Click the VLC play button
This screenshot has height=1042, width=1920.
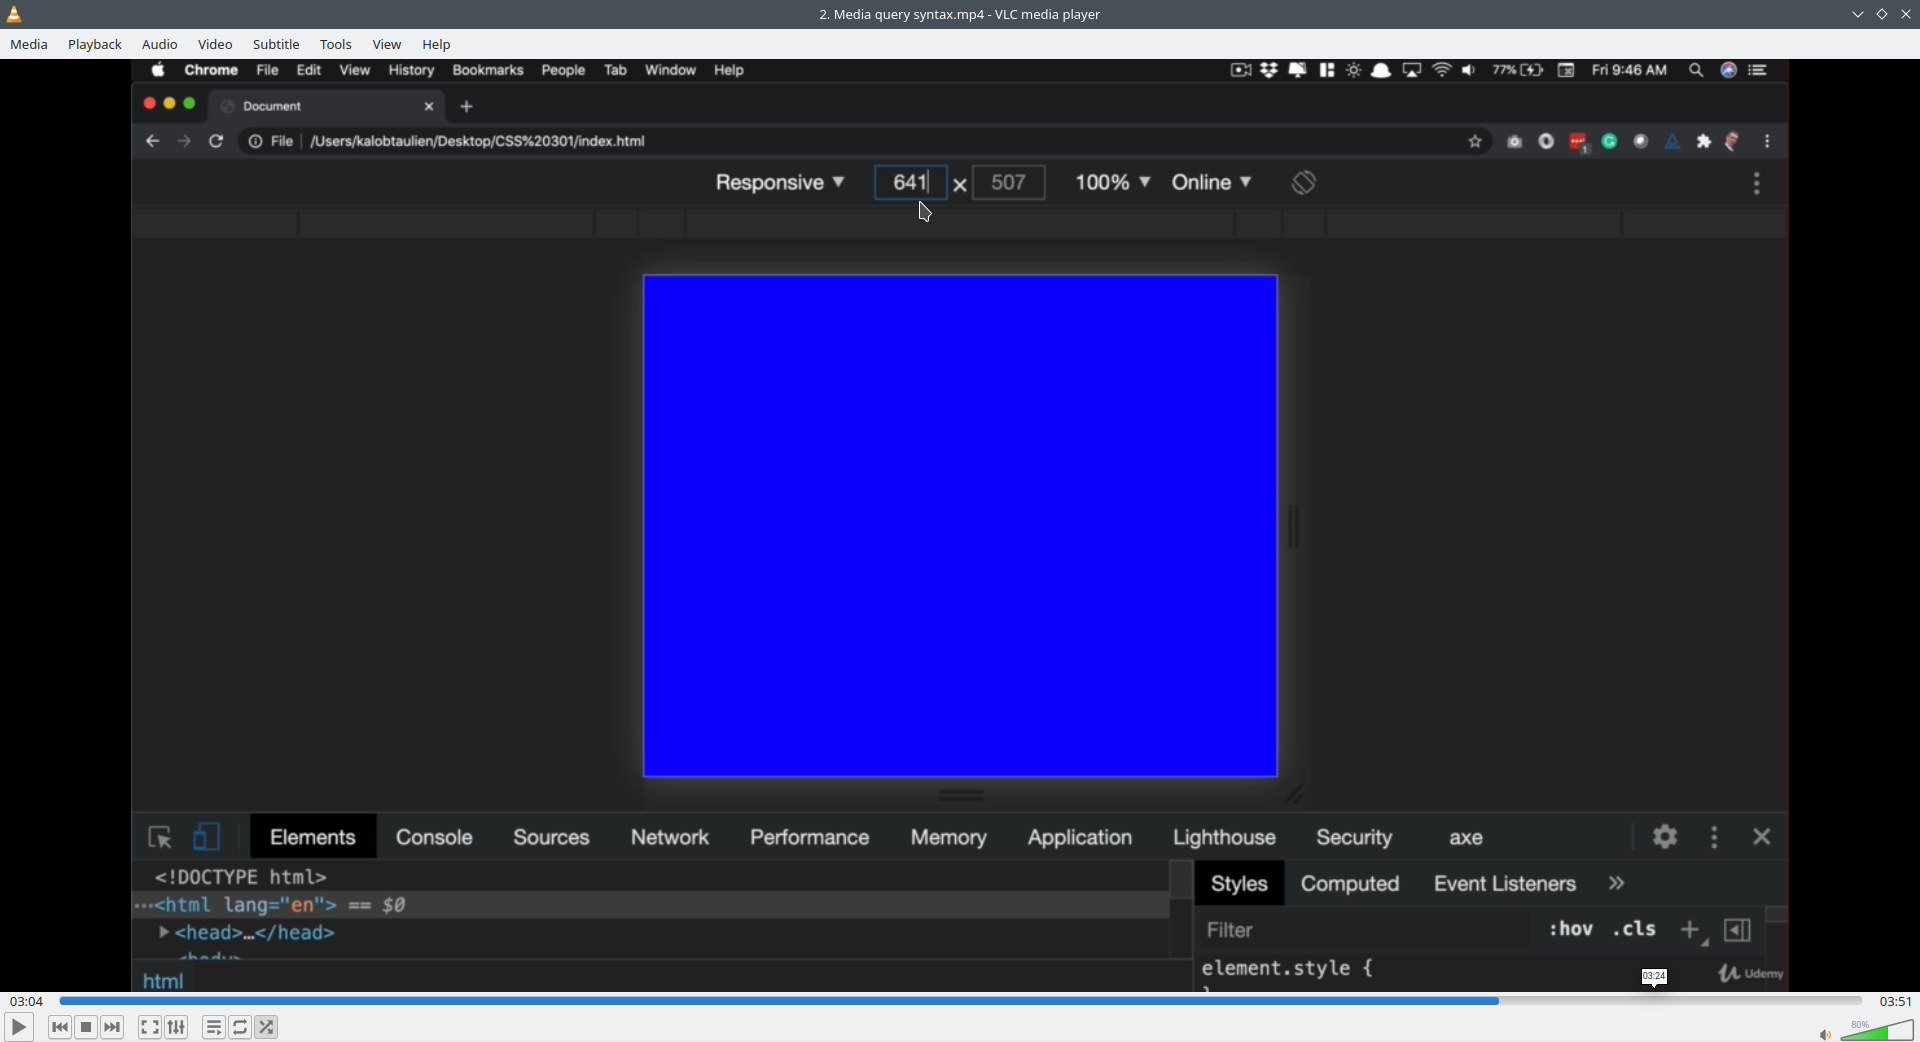(19, 1027)
